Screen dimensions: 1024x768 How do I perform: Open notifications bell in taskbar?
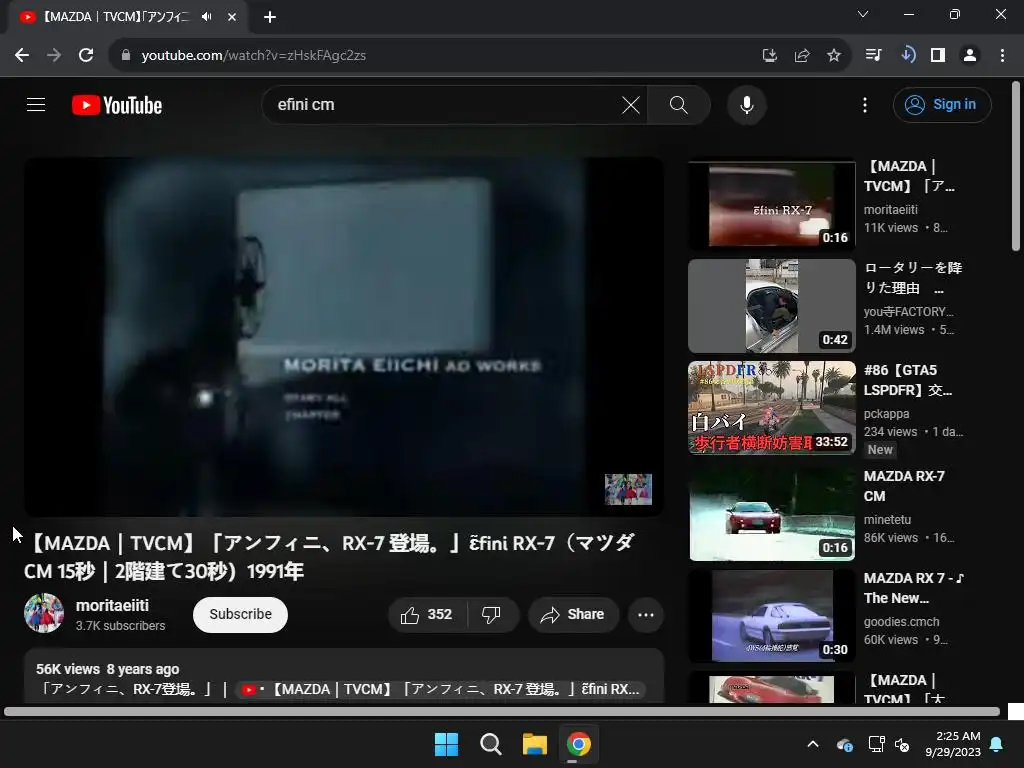click(997, 744)
